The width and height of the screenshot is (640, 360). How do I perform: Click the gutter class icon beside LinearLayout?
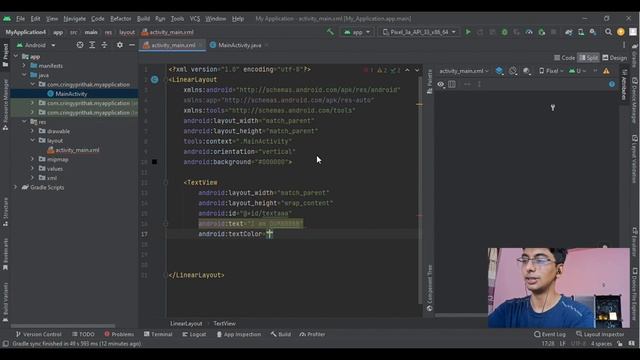(x=155, y=80)
